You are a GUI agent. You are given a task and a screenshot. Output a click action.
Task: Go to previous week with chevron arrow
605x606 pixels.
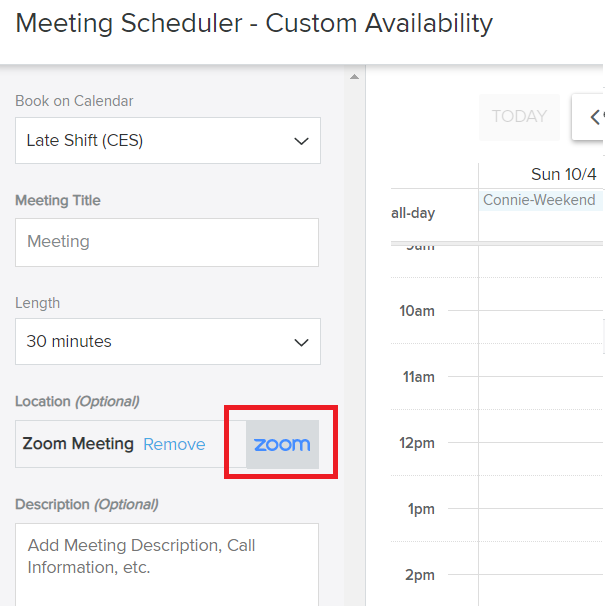tap(592, 117)
